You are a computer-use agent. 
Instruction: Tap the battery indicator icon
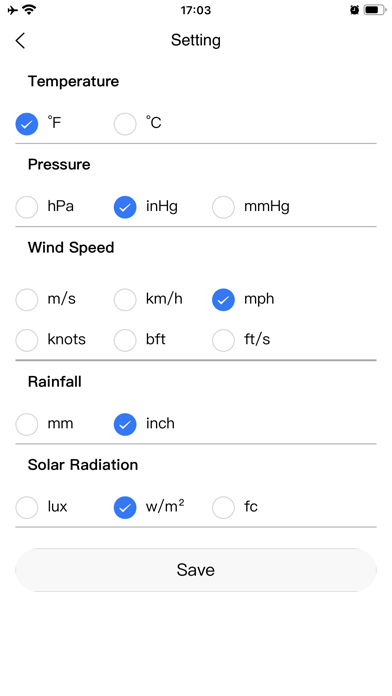point(374,10)
